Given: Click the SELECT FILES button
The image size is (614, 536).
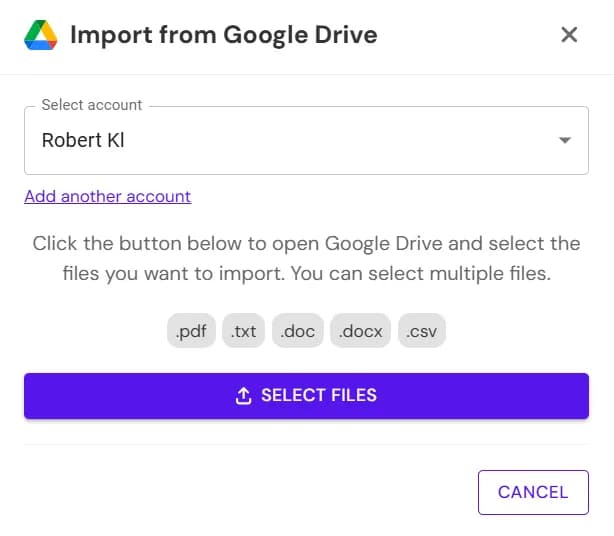Looking at the screenshot, I should [x=306, y=396].
